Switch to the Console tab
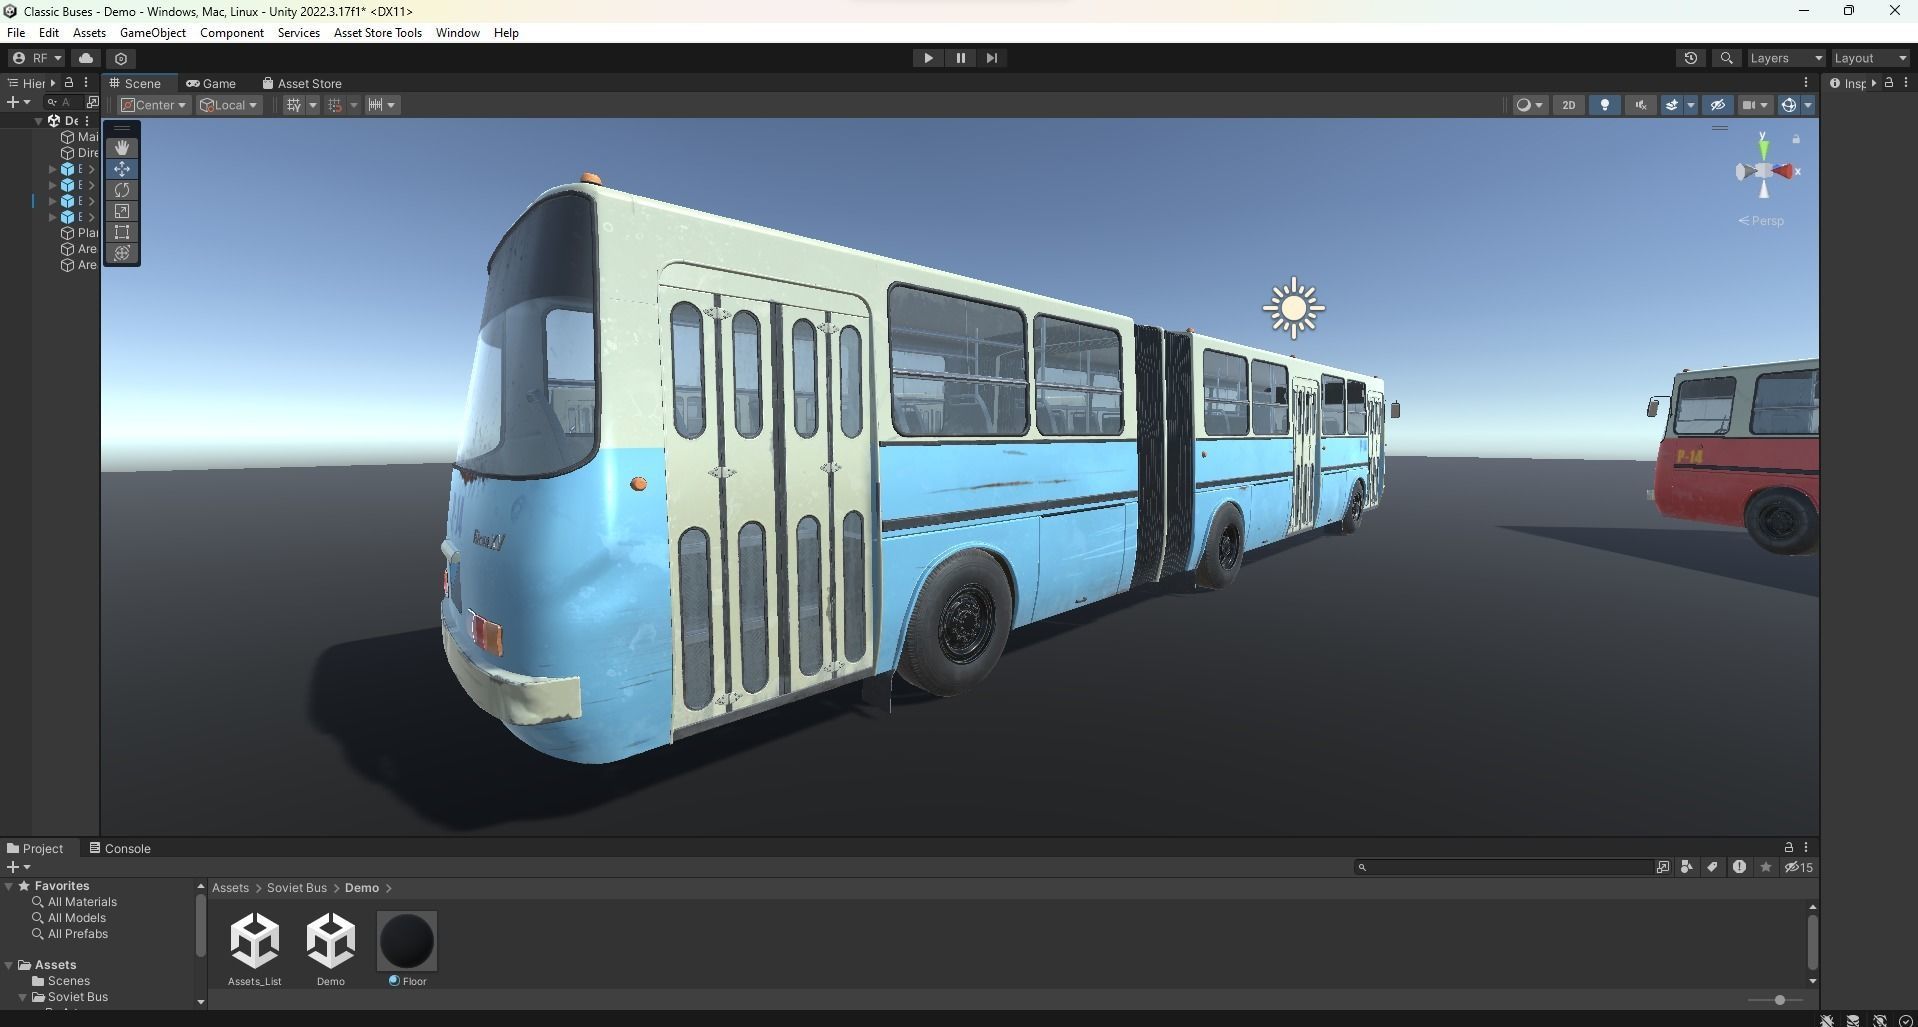Viewport: 1918px width, 1027px height. coord(119,848)
